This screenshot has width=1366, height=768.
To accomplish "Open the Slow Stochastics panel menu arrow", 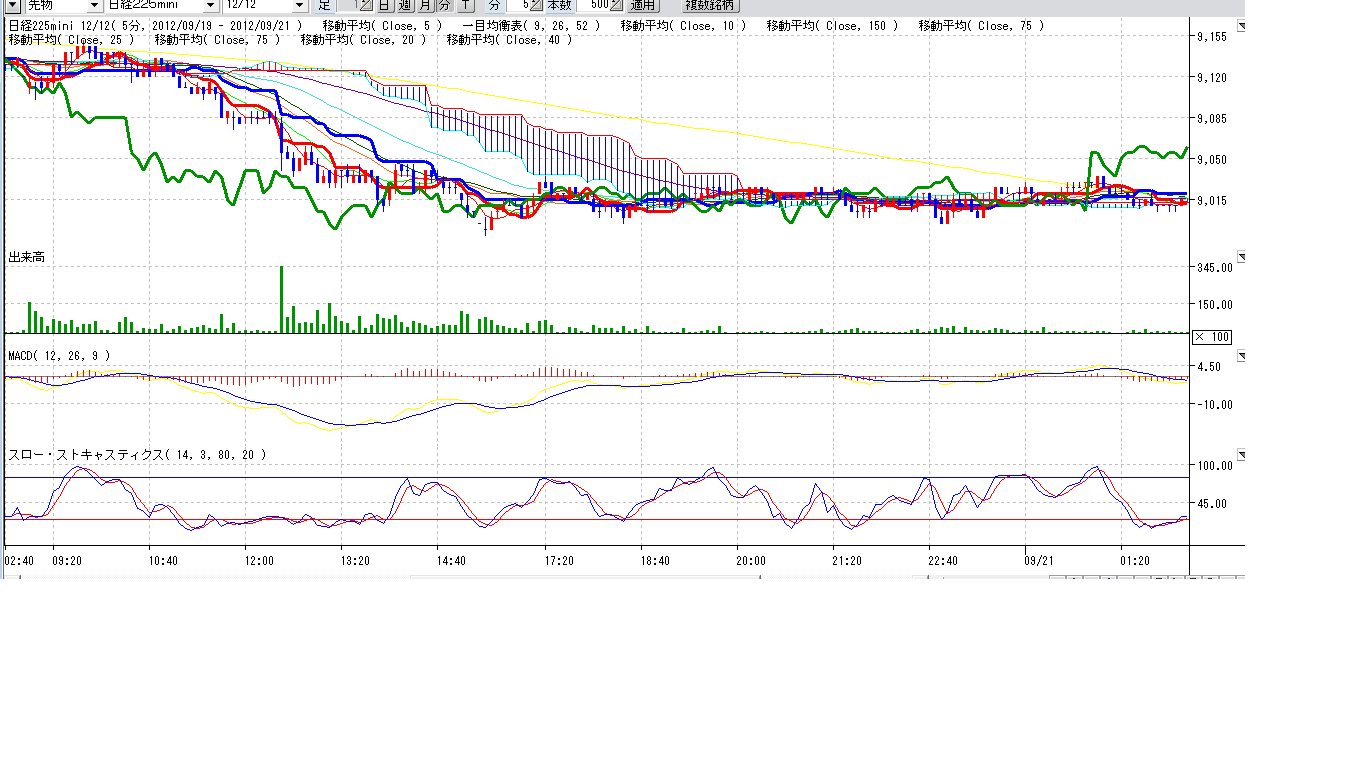I will pos(1241,454).
